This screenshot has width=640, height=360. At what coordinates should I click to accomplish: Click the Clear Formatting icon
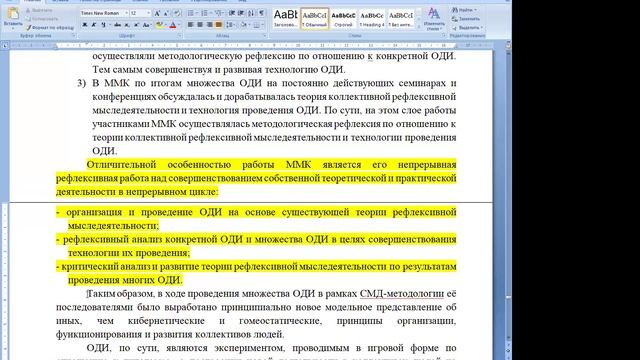pos(177,13)
